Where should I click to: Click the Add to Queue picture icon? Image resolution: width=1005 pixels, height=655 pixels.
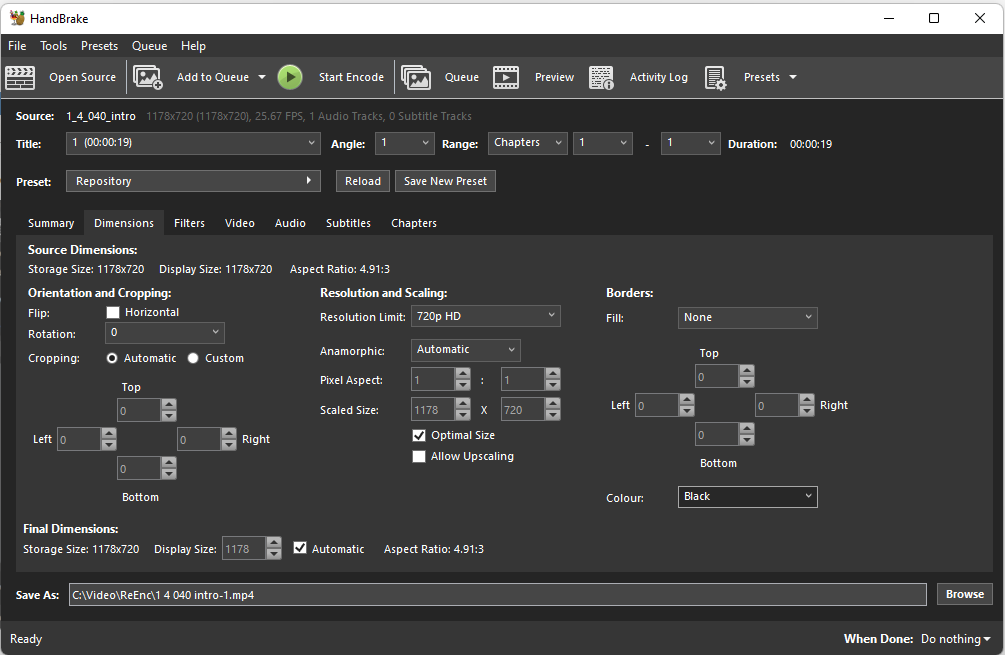148,78
